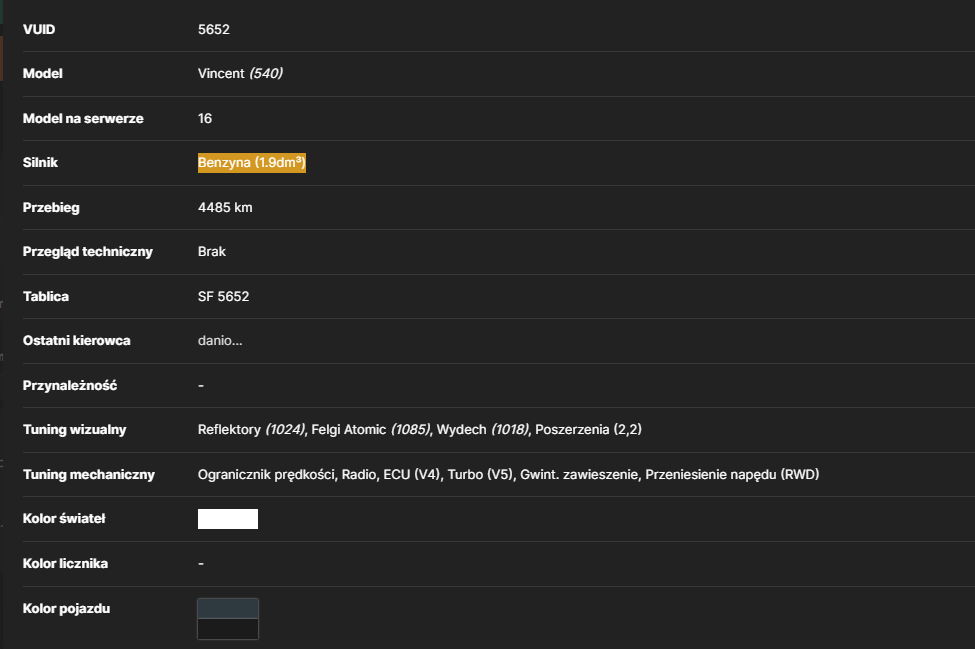Click the Tuning wizualny label
Image resolution: width=975 pixels, height=649 pixels.
point(75,430)
